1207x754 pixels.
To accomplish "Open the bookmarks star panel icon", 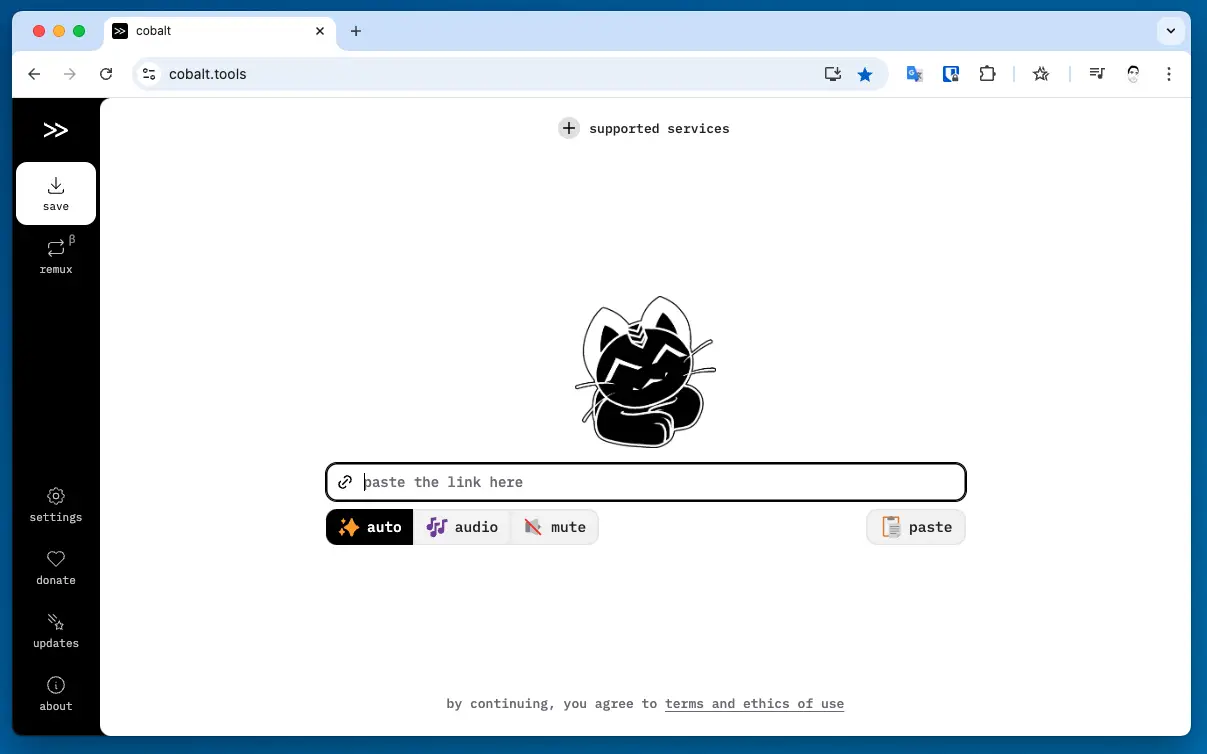I will [x=1041, y=74].
